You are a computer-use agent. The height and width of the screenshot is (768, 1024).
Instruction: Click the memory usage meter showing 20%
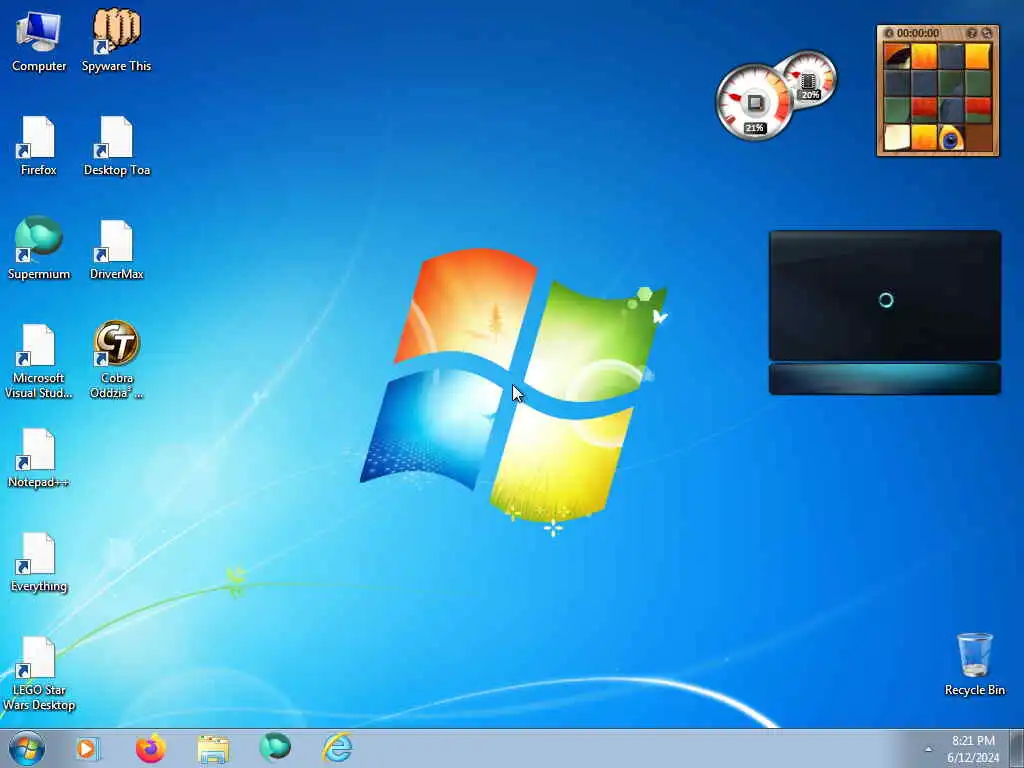810,80
